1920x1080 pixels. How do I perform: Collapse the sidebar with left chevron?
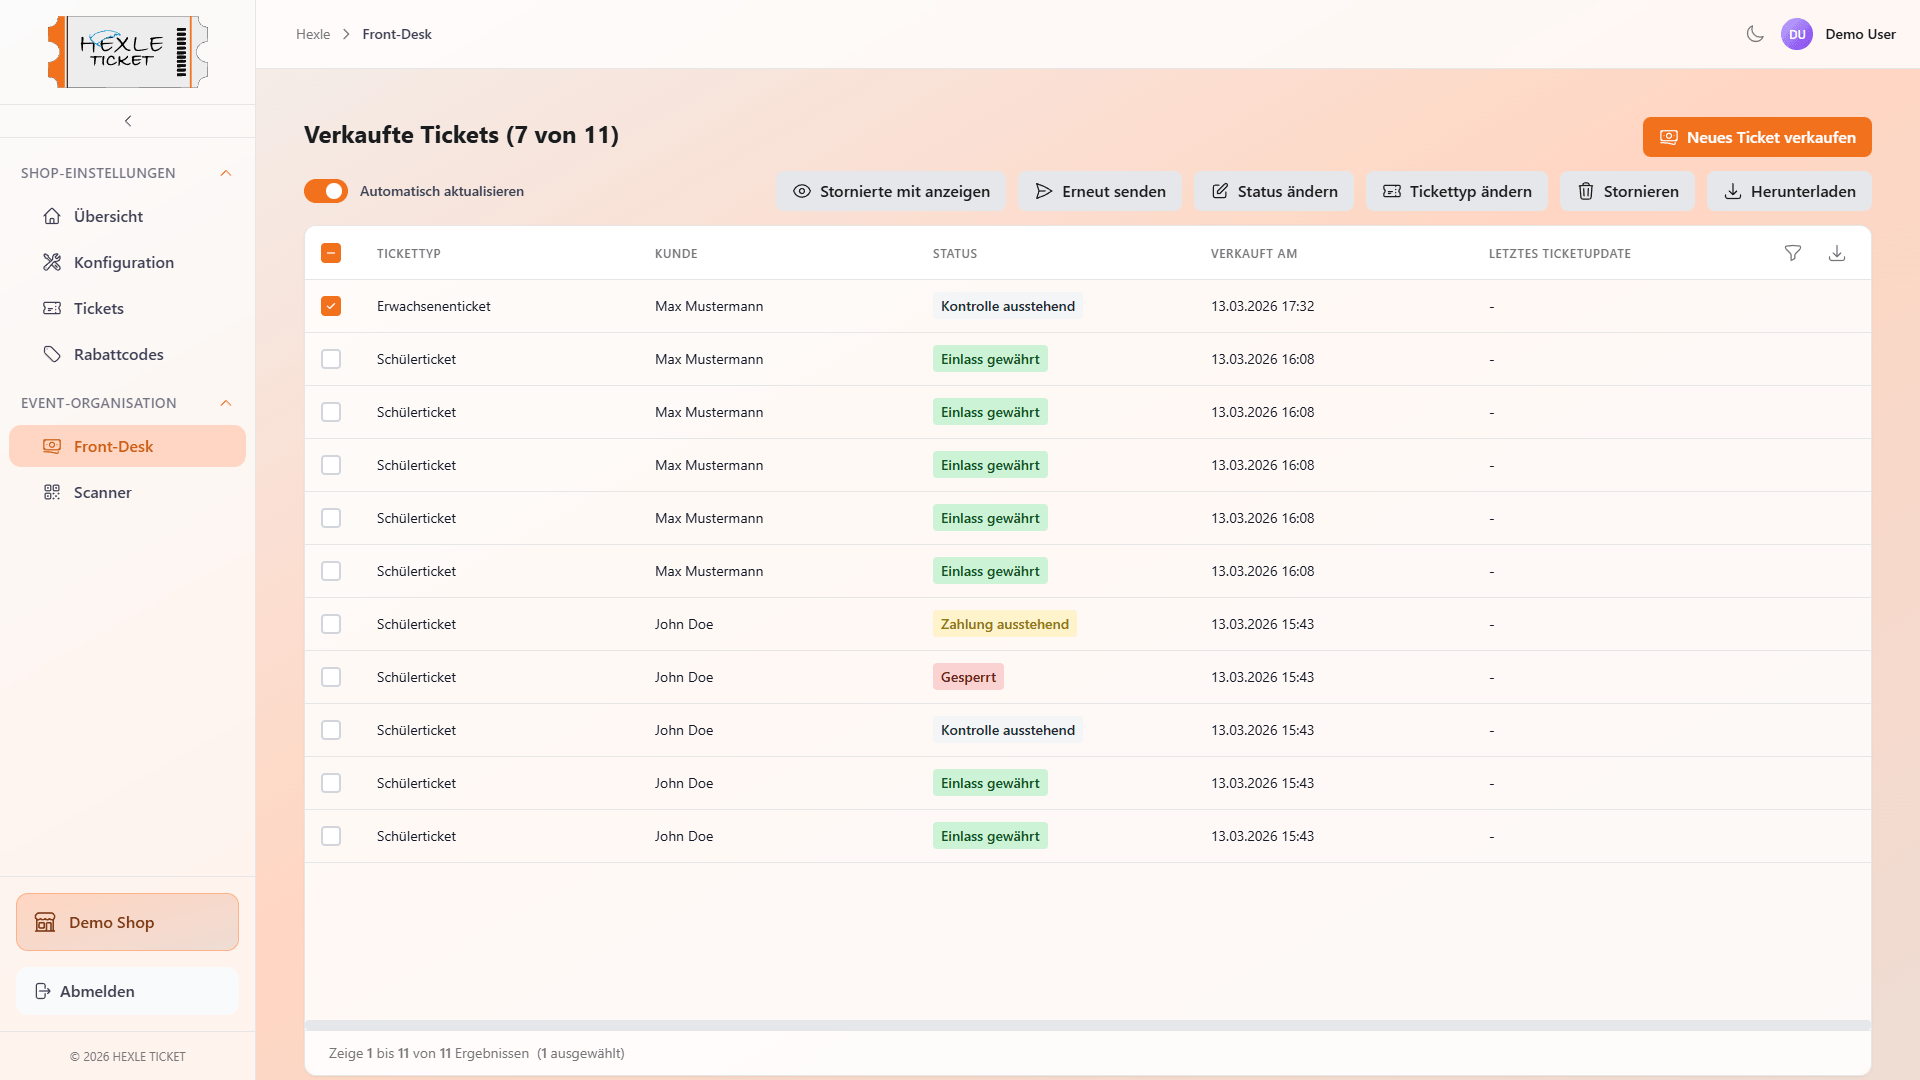pyautogui.click(x=128, y=121)
